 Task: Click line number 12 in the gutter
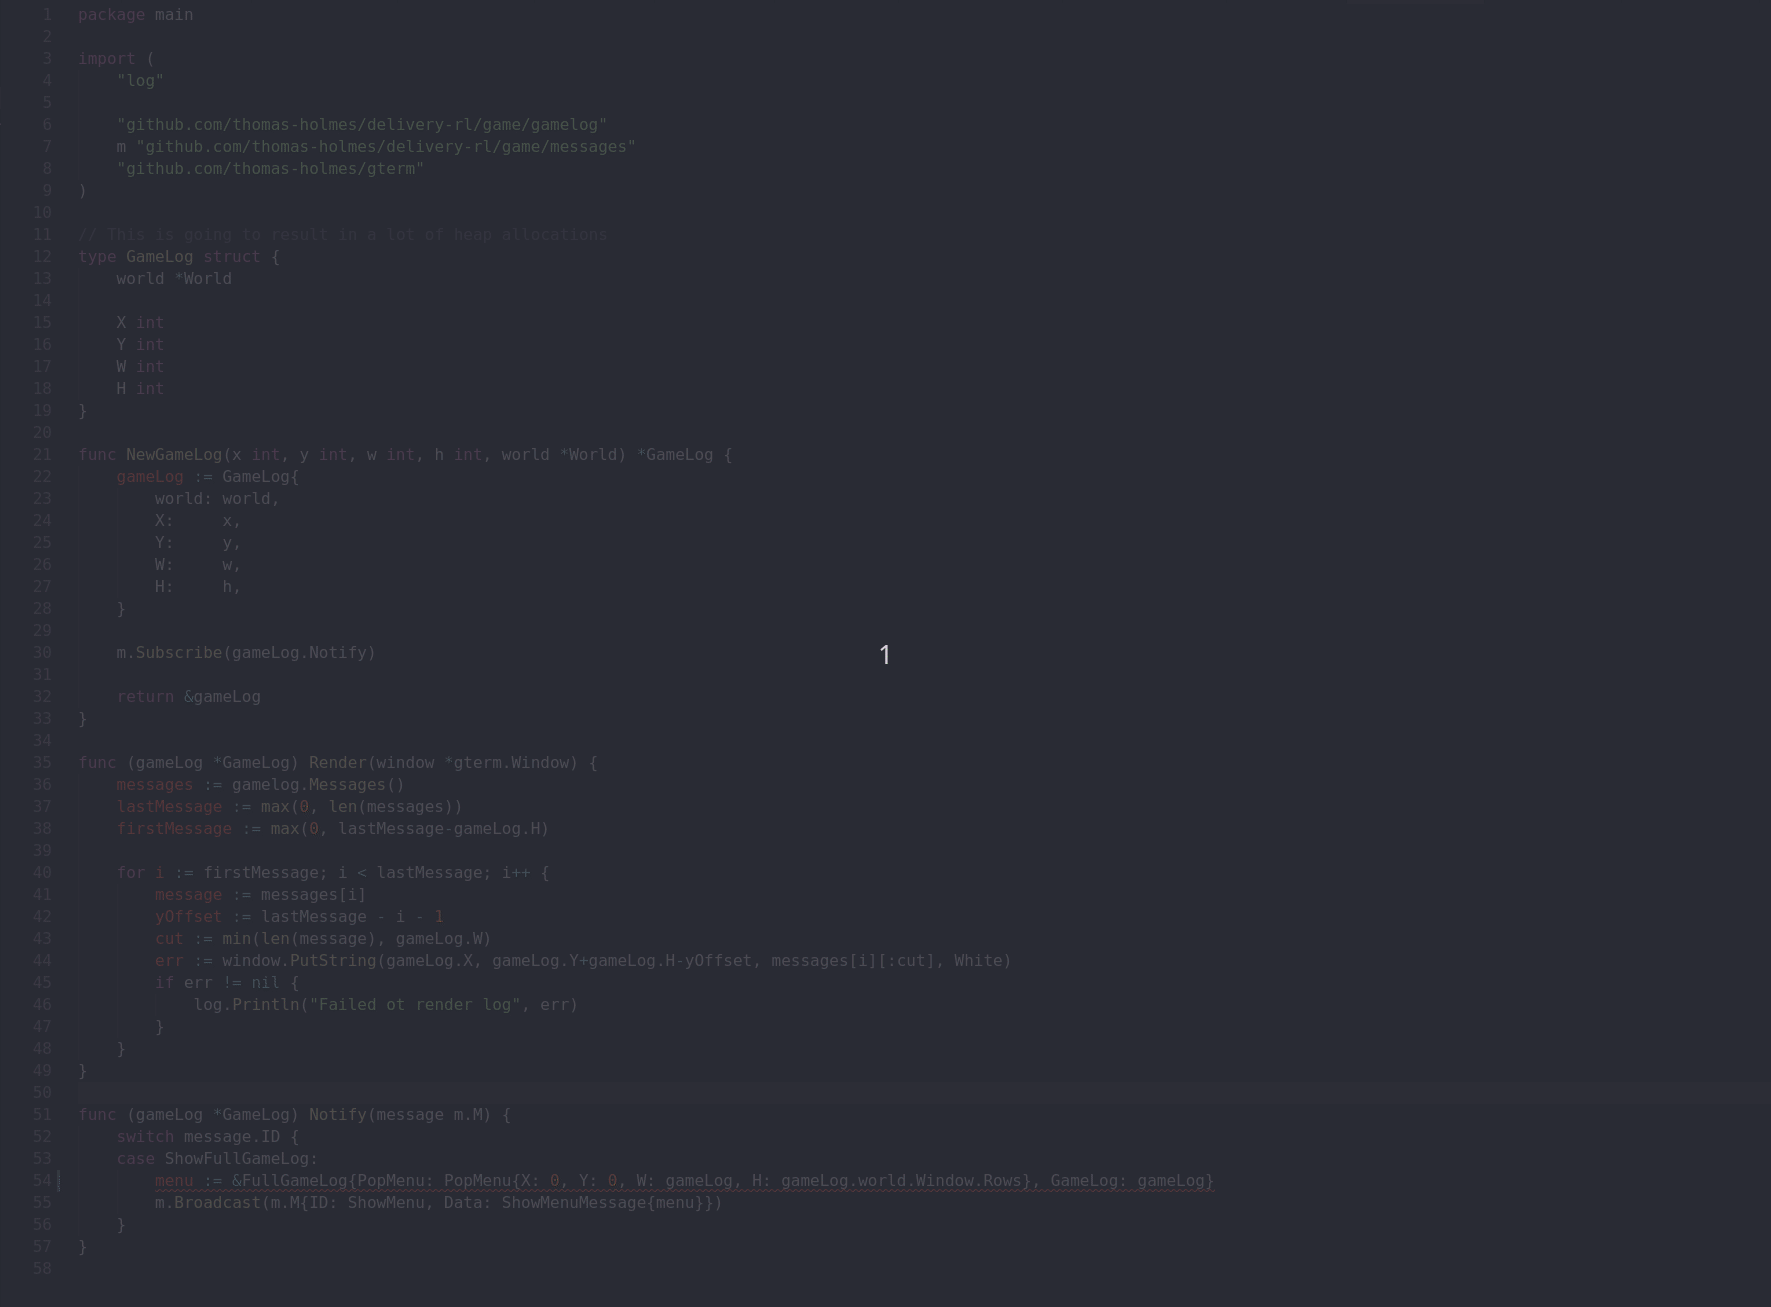coord(42,257)
